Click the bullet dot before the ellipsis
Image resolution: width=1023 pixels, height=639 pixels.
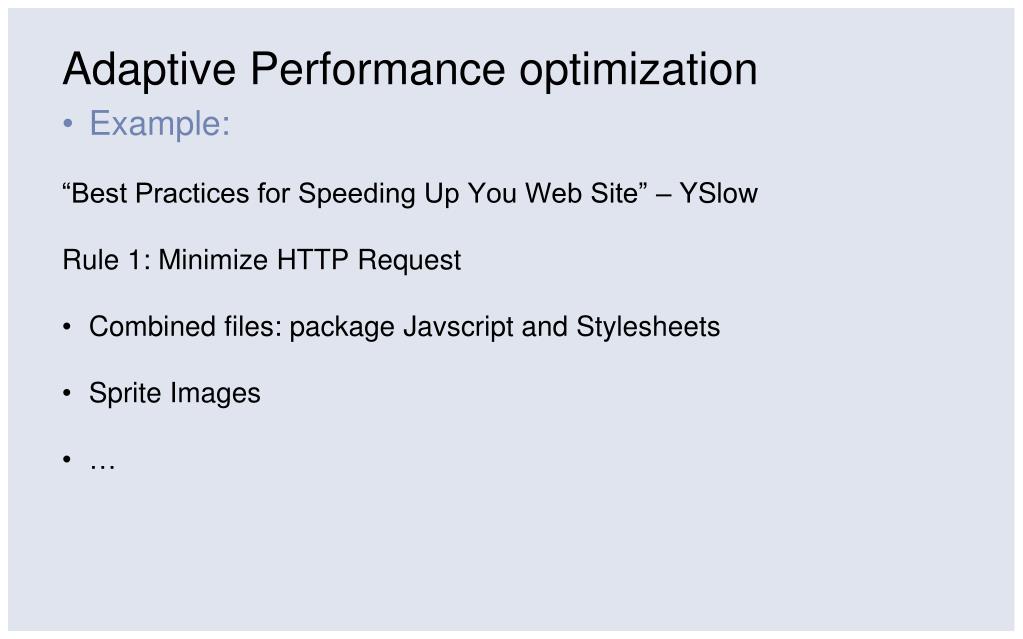[x=67, y=460]
